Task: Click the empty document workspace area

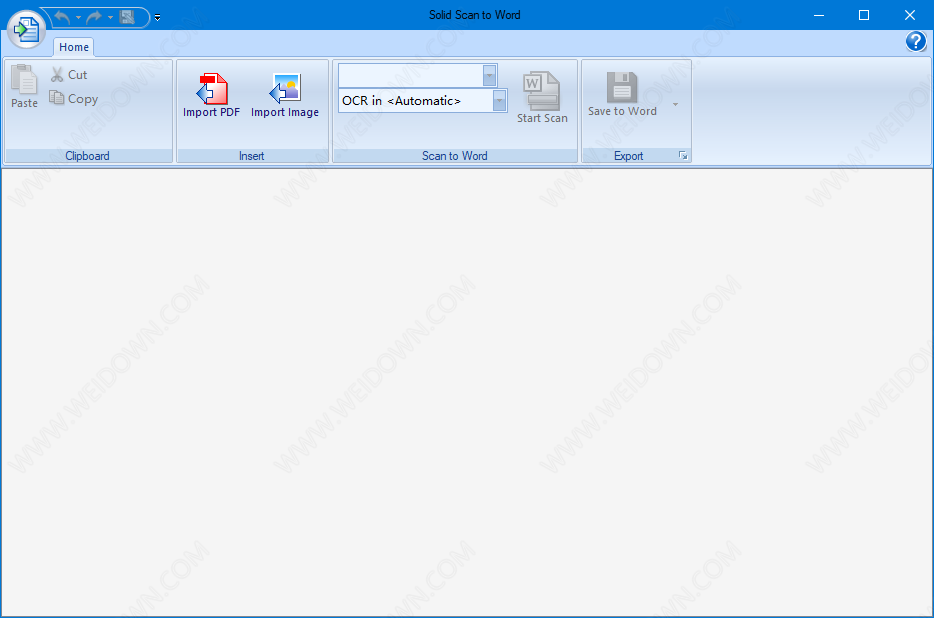Action: click(x=467, y=392)
